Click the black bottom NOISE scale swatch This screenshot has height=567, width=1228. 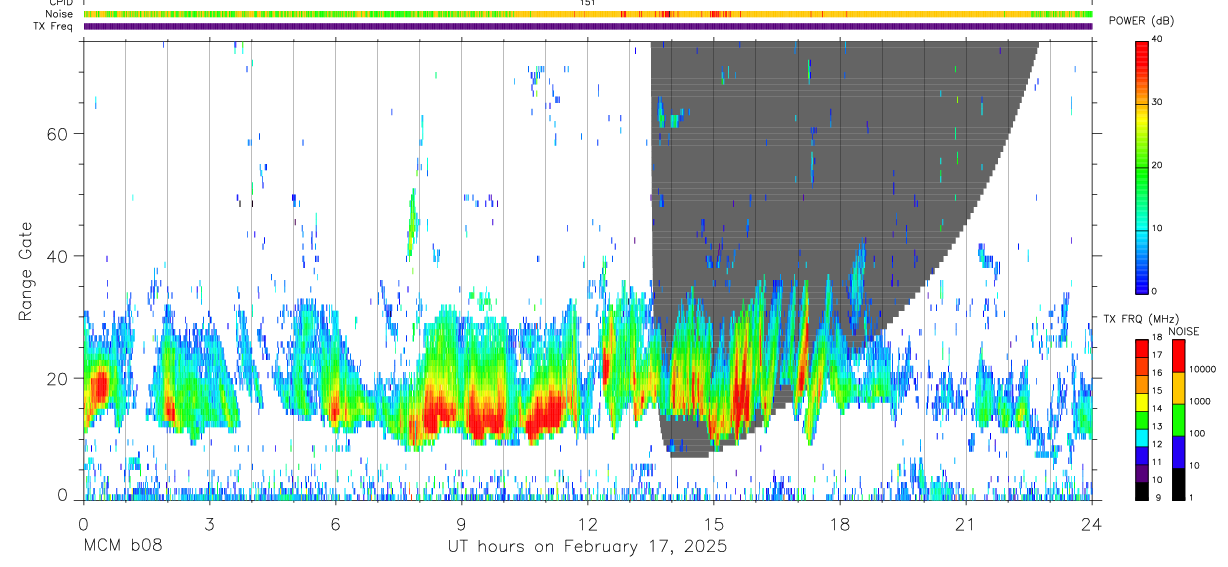tap(1178, 484)
